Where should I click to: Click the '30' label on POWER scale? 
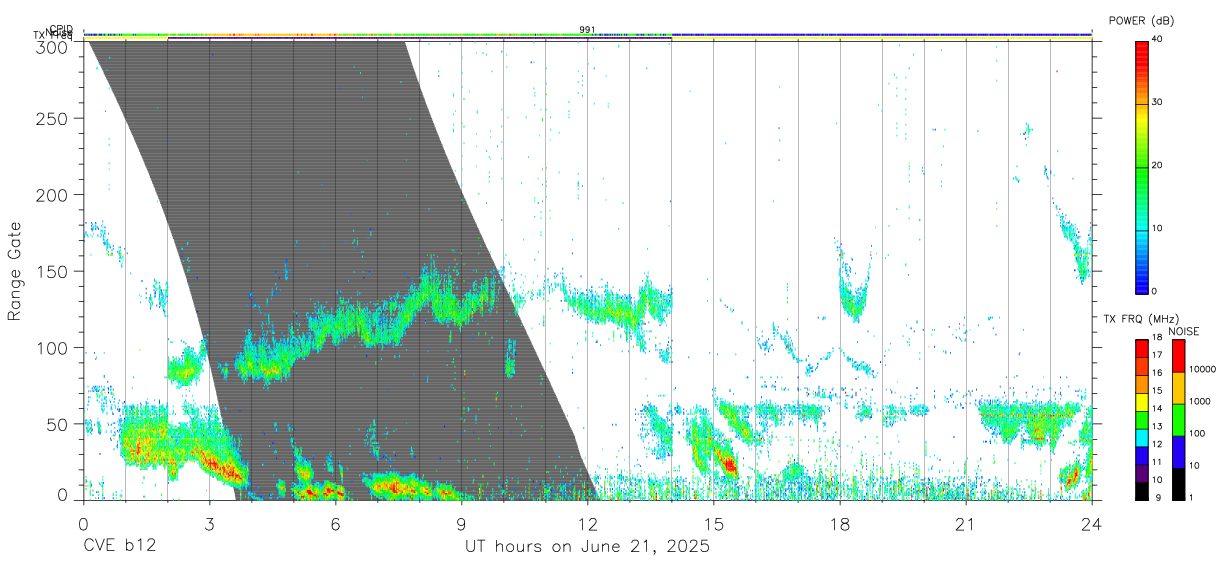[x=1158, y=102]
